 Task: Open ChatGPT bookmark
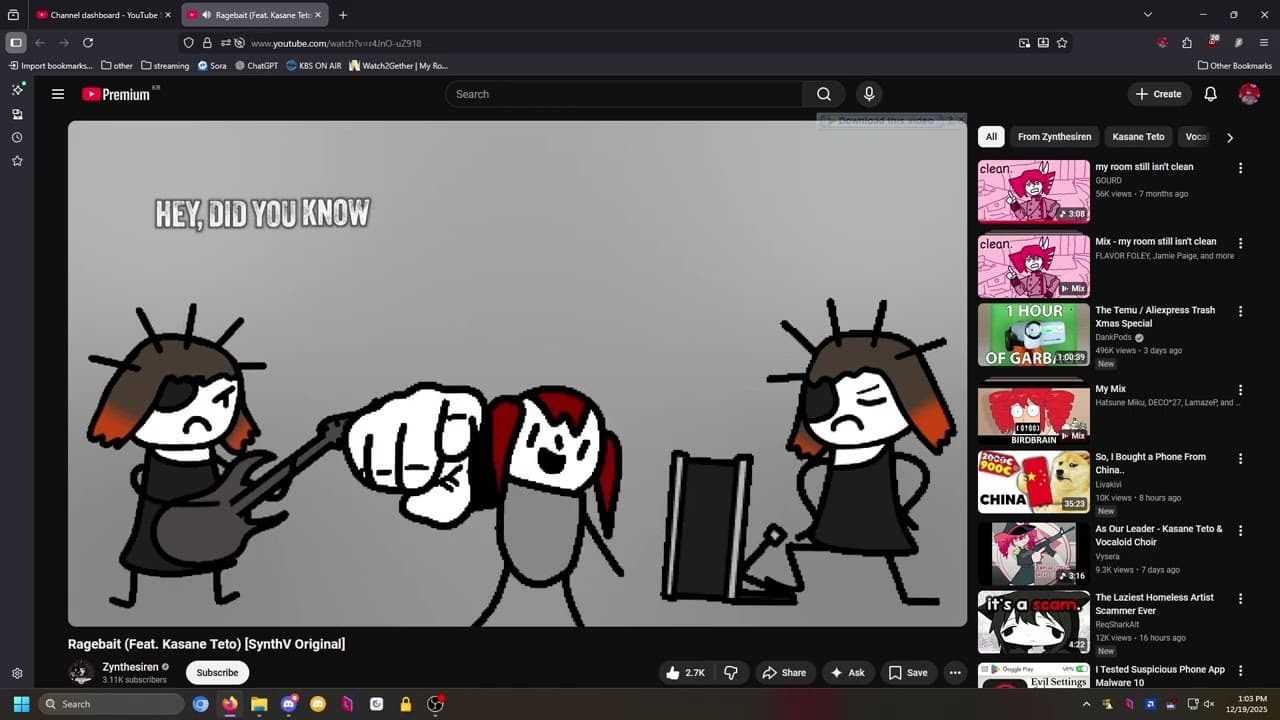256,66
